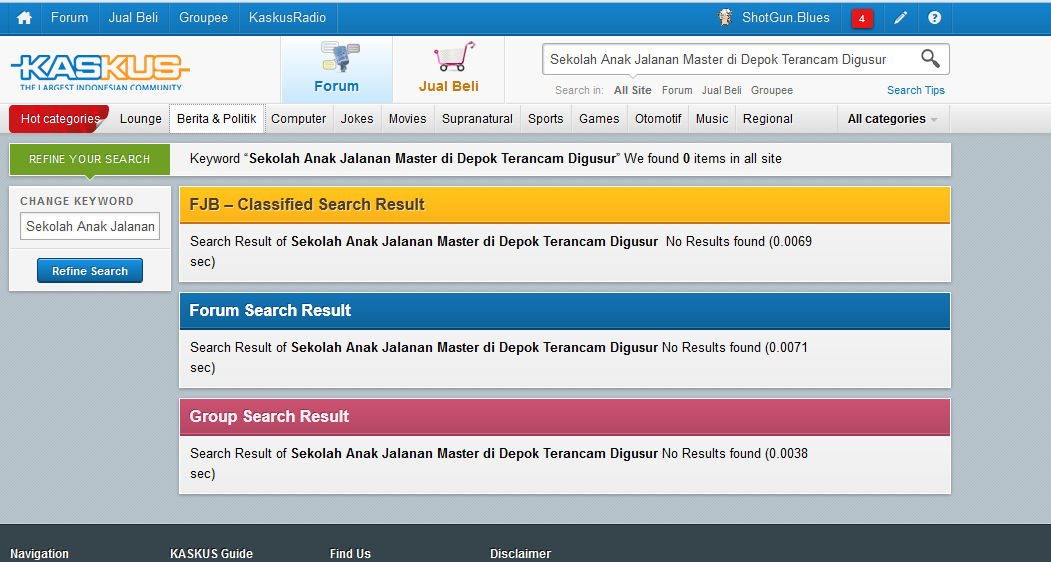Open the red notifications badge showing 4
This screenshot has height=562, width=1051.
862,19
